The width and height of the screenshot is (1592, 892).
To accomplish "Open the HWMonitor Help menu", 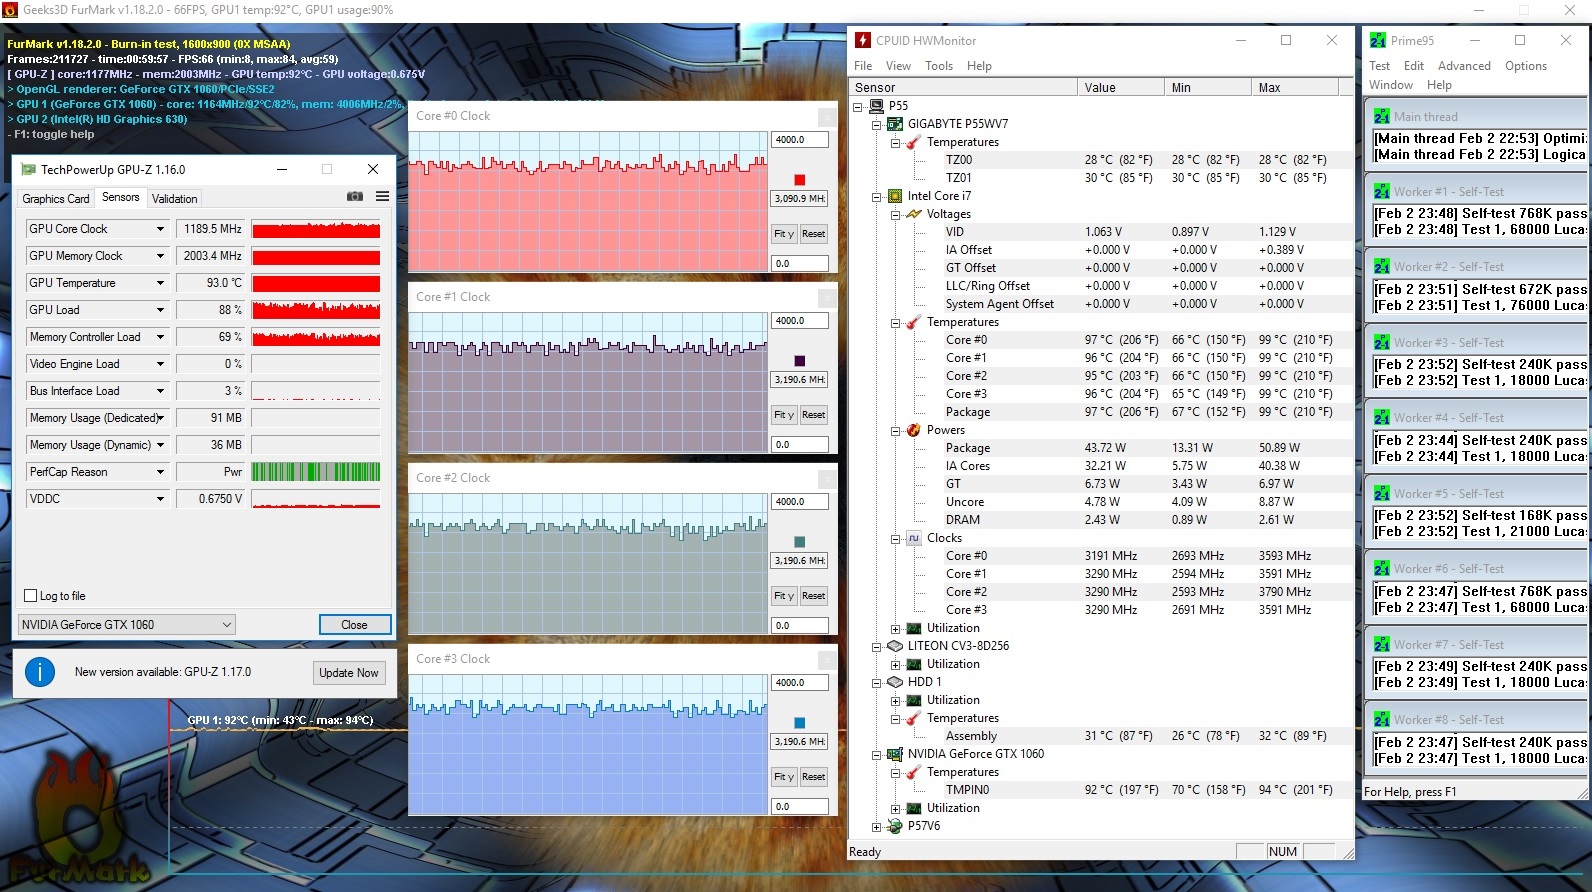I will point(979,66).
